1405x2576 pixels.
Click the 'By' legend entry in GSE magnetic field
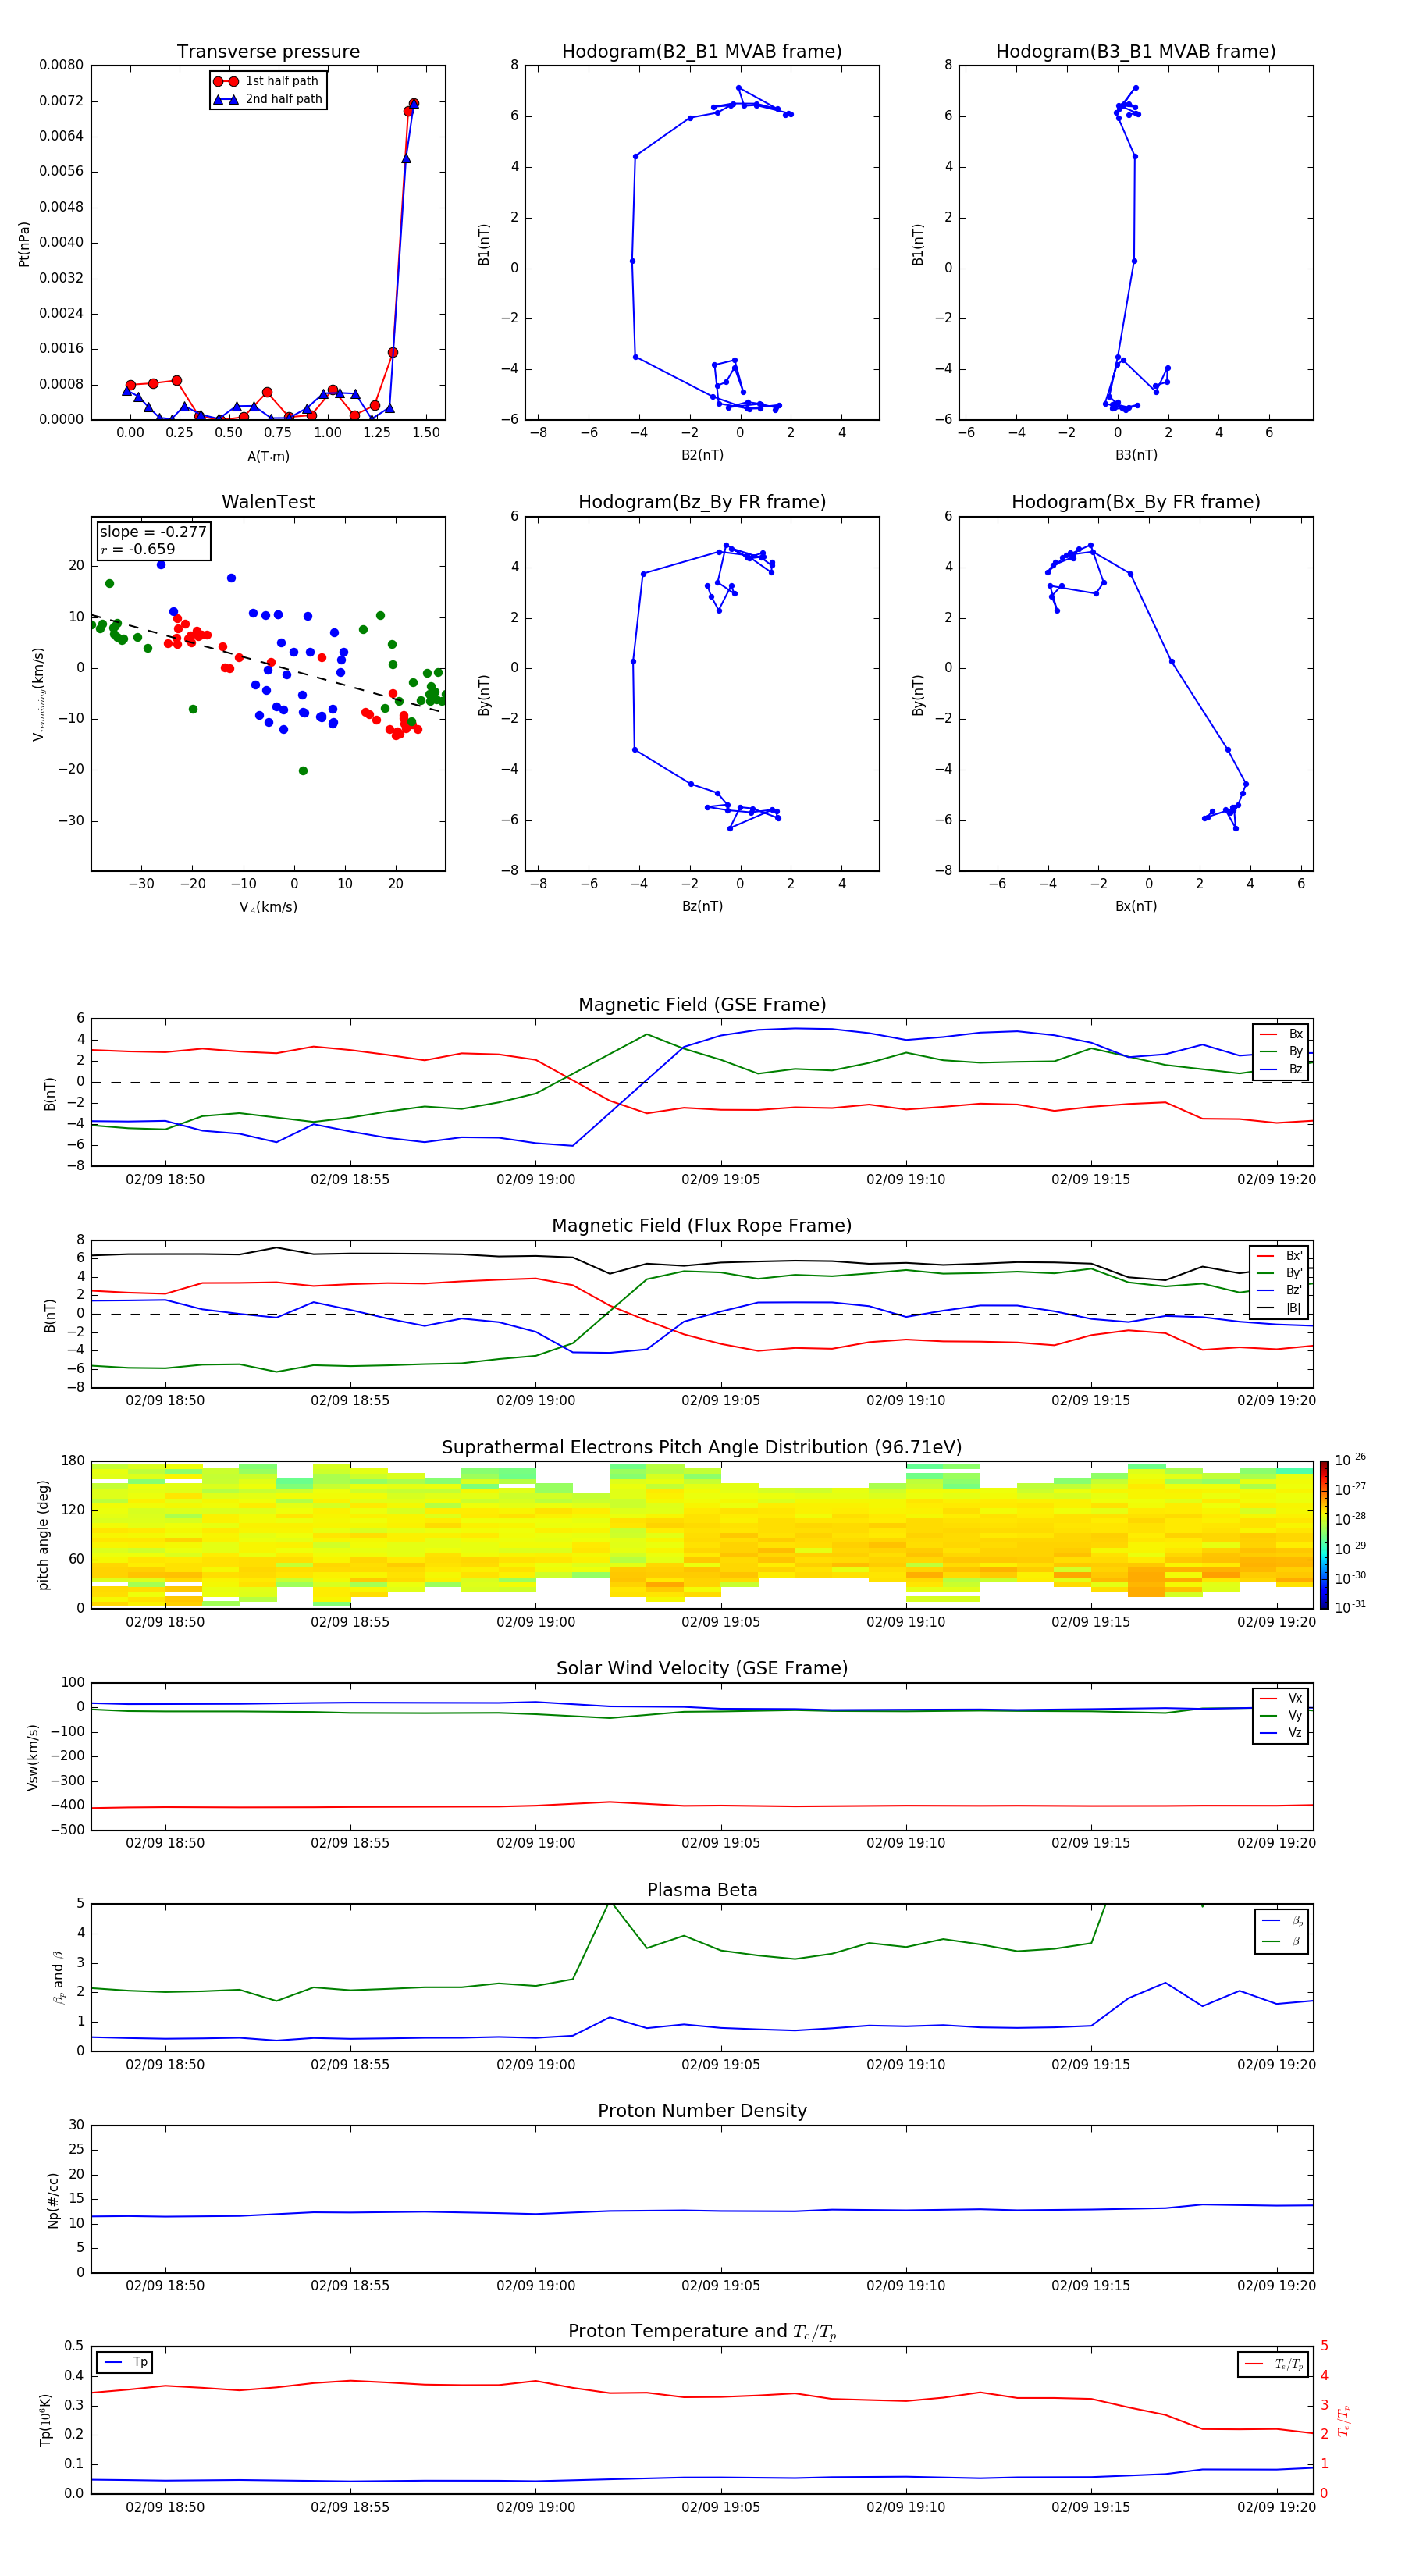click(1282, 1051)
